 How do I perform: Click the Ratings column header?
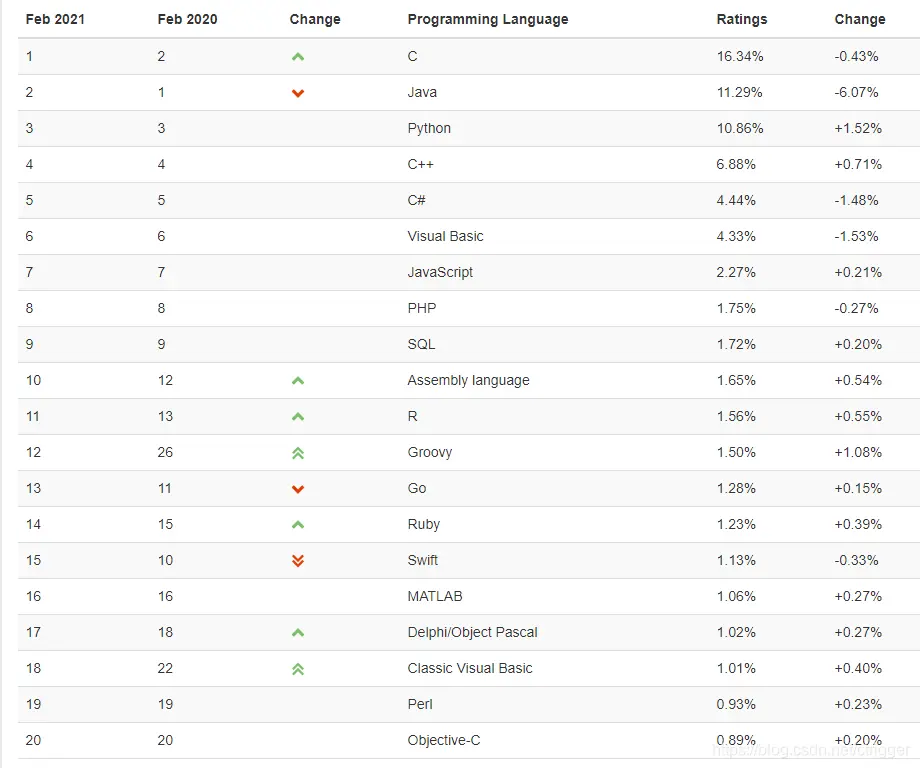tap(742, 19)
